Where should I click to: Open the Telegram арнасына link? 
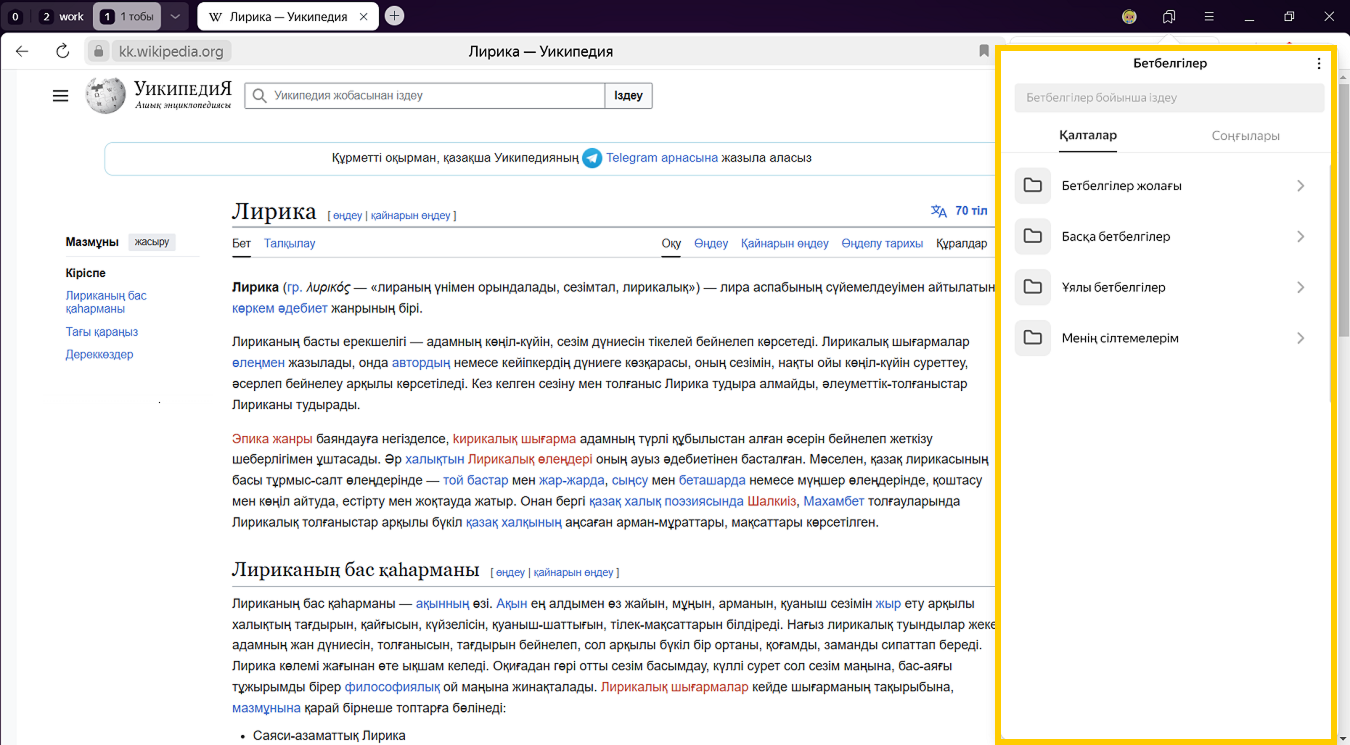click(x=661, y=158)
